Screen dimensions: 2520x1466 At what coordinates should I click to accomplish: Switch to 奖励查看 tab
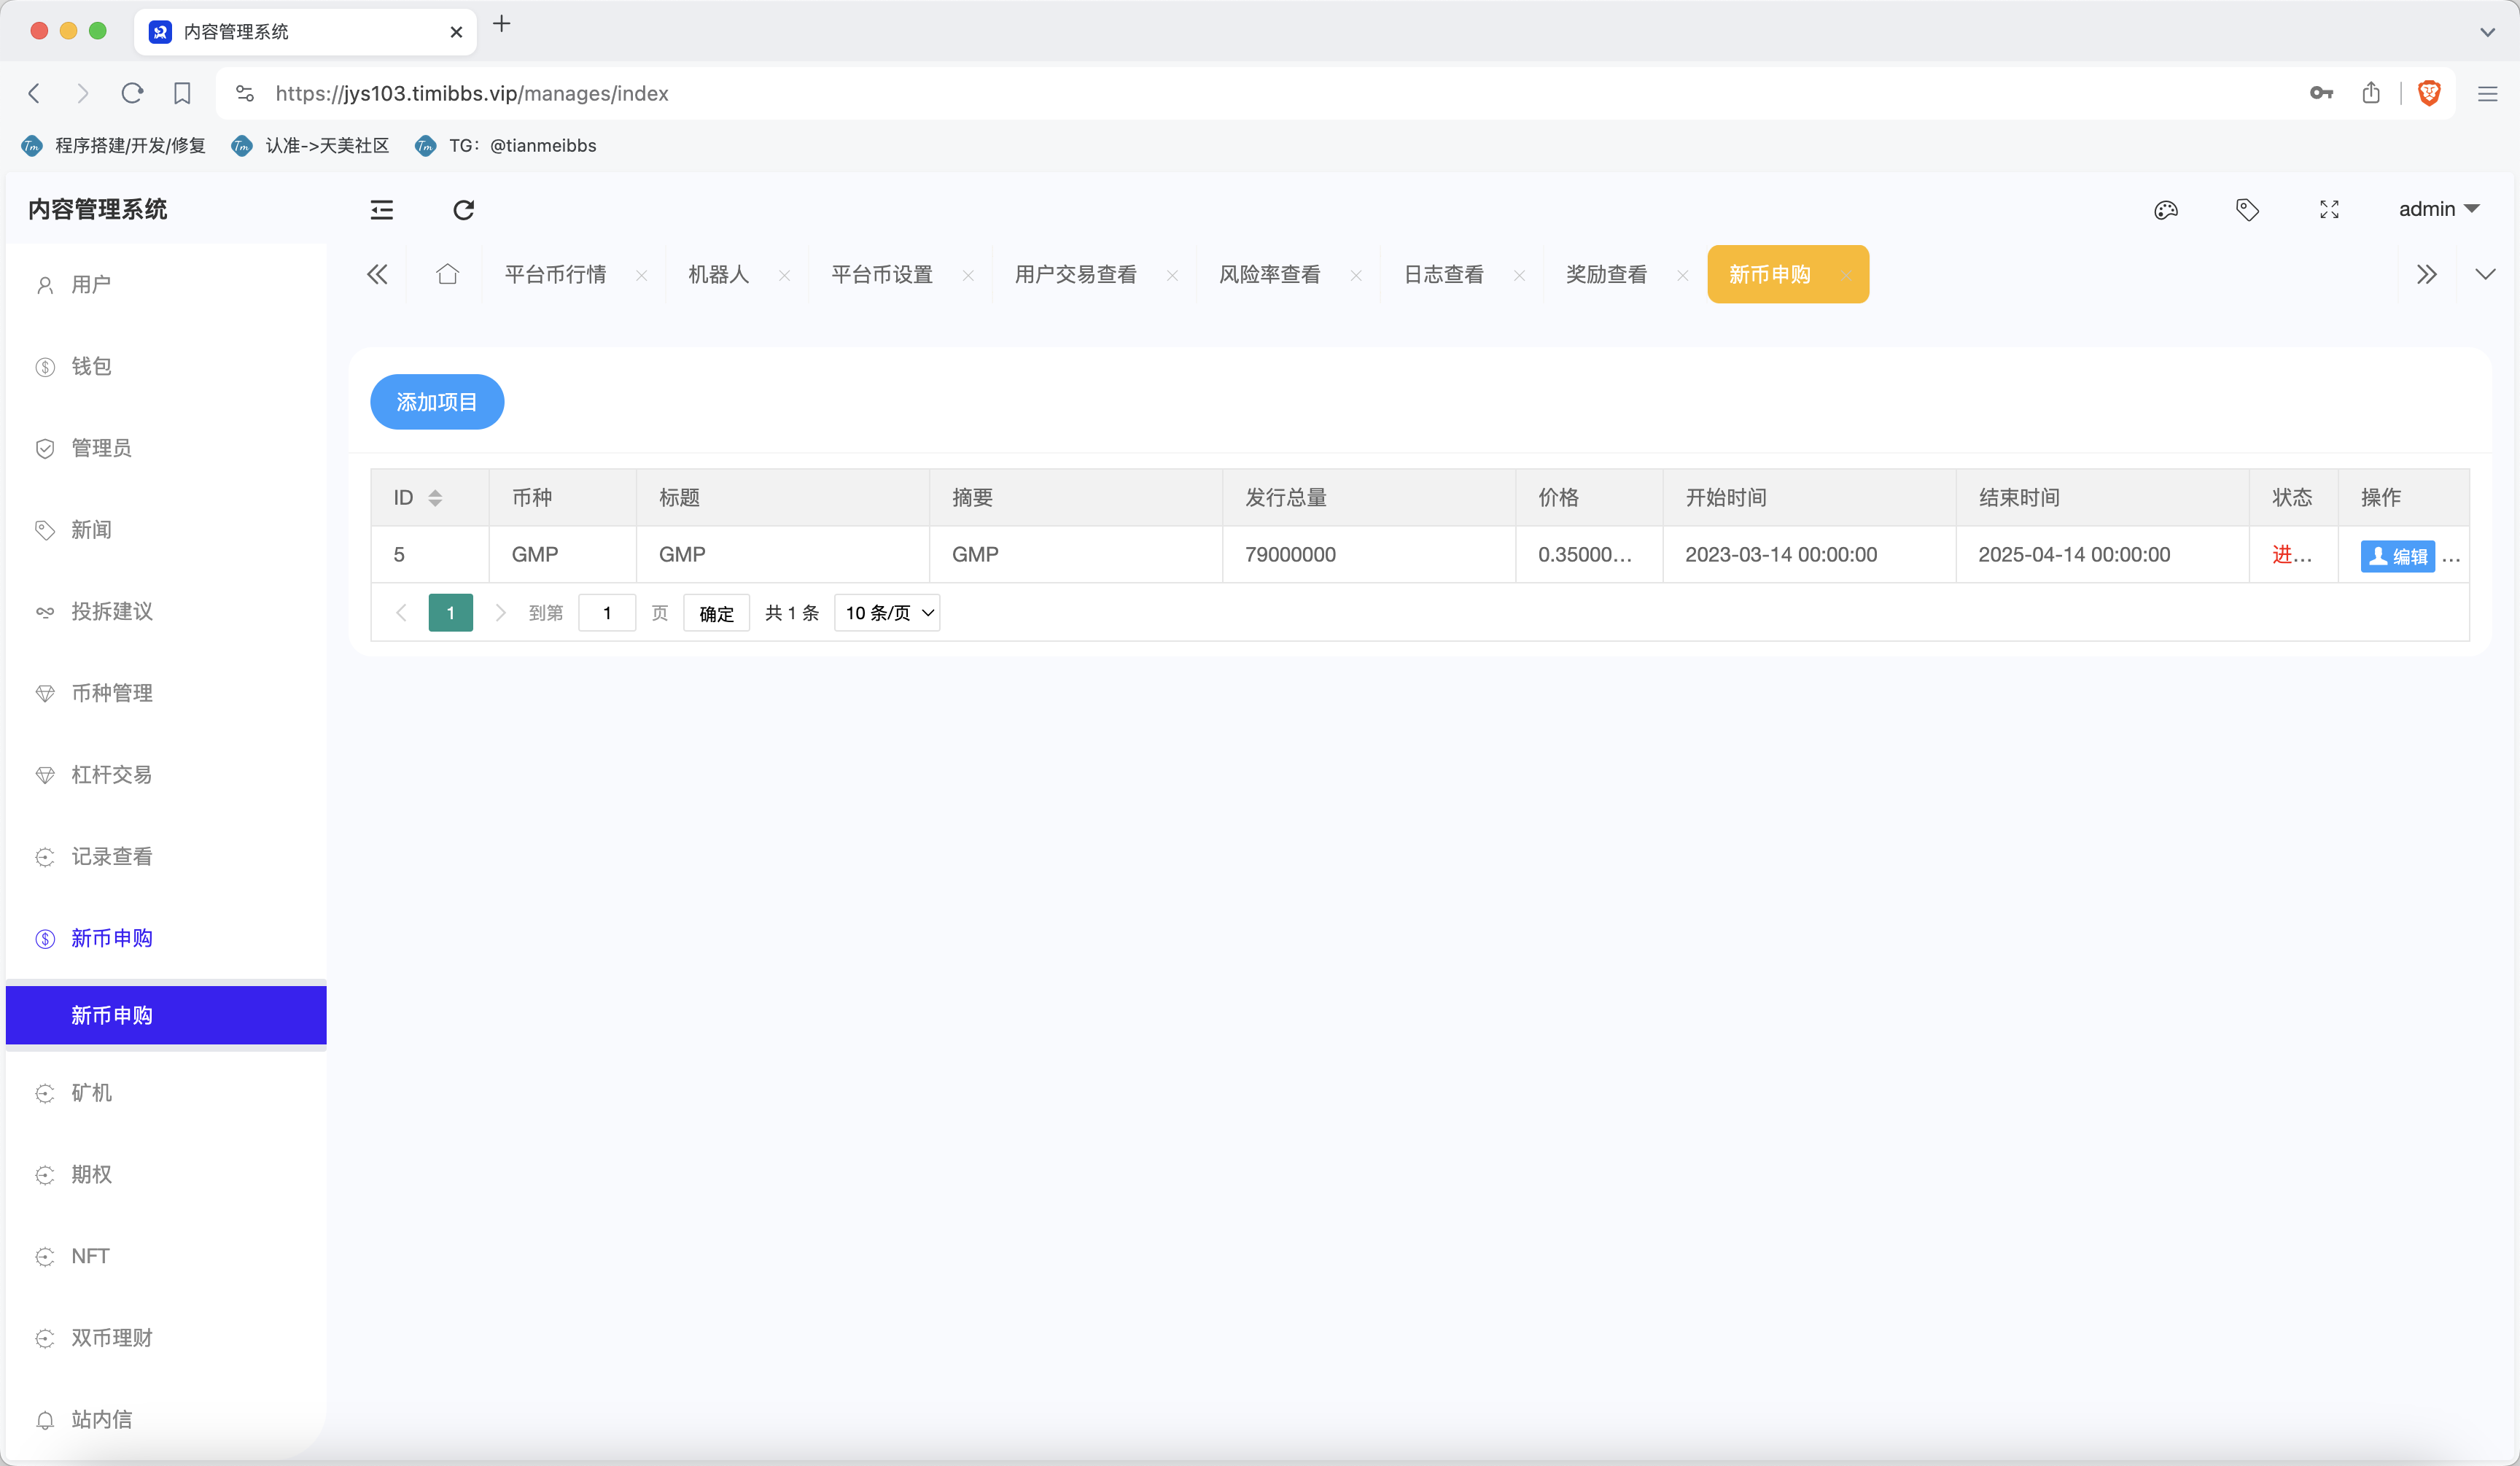(1606, 274)
